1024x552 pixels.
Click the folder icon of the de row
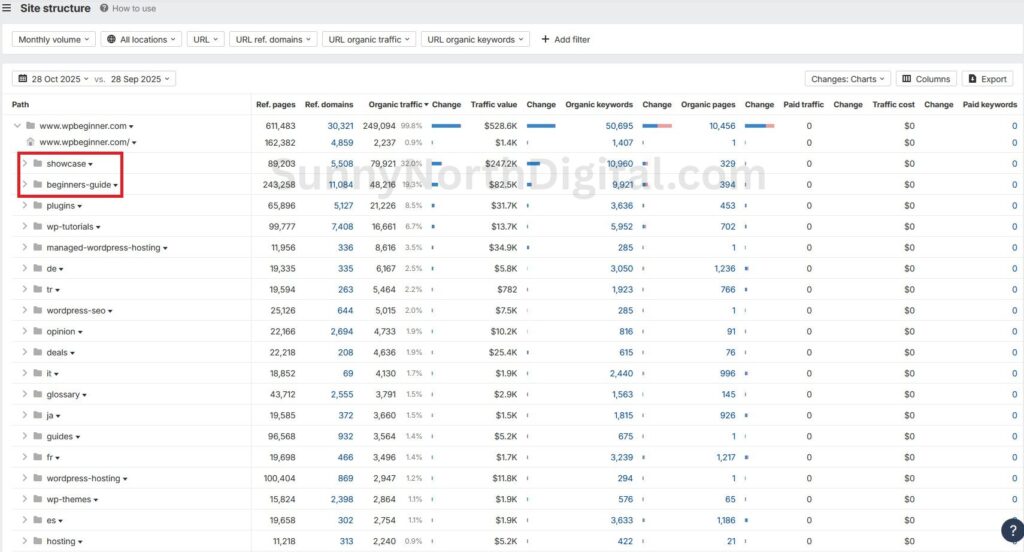(x=38, y=268)
